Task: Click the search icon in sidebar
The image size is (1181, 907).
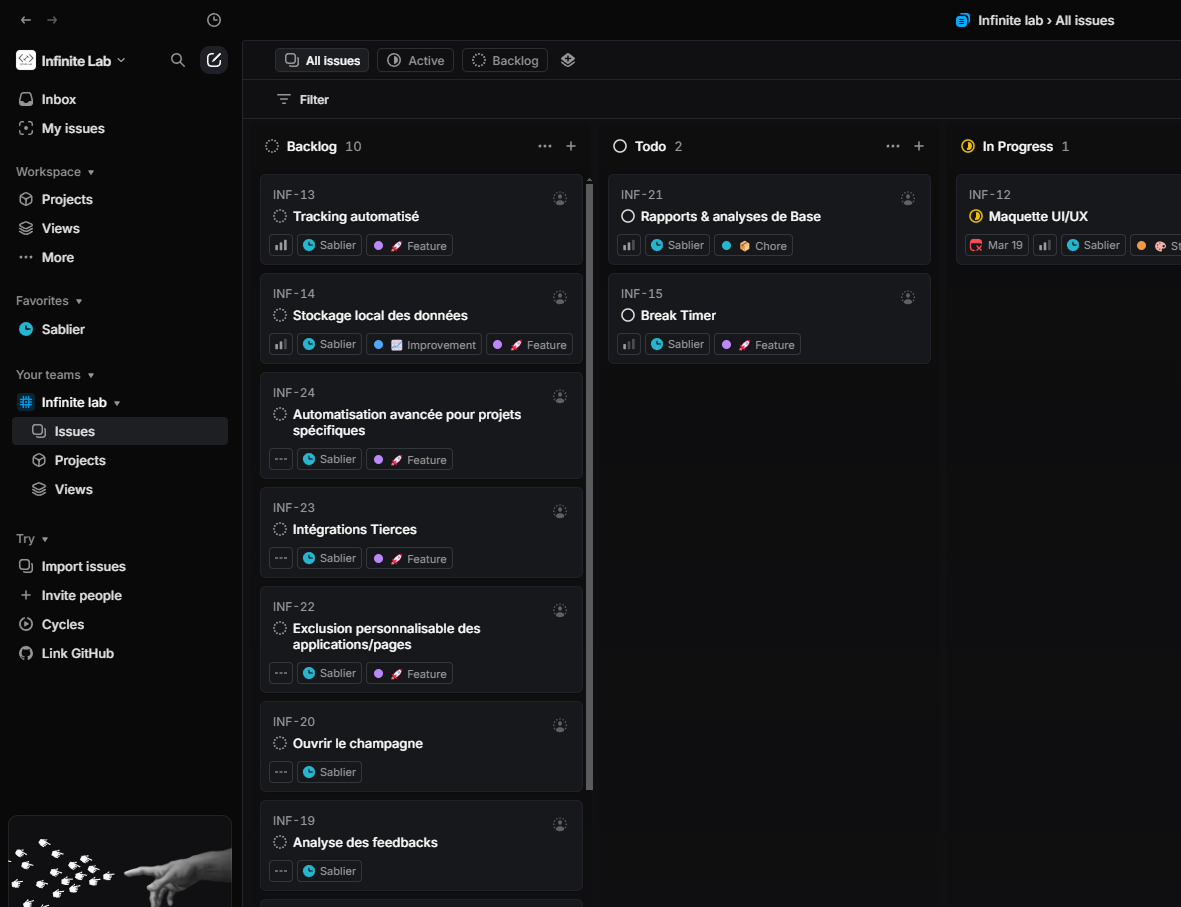Action: (178, 60)
